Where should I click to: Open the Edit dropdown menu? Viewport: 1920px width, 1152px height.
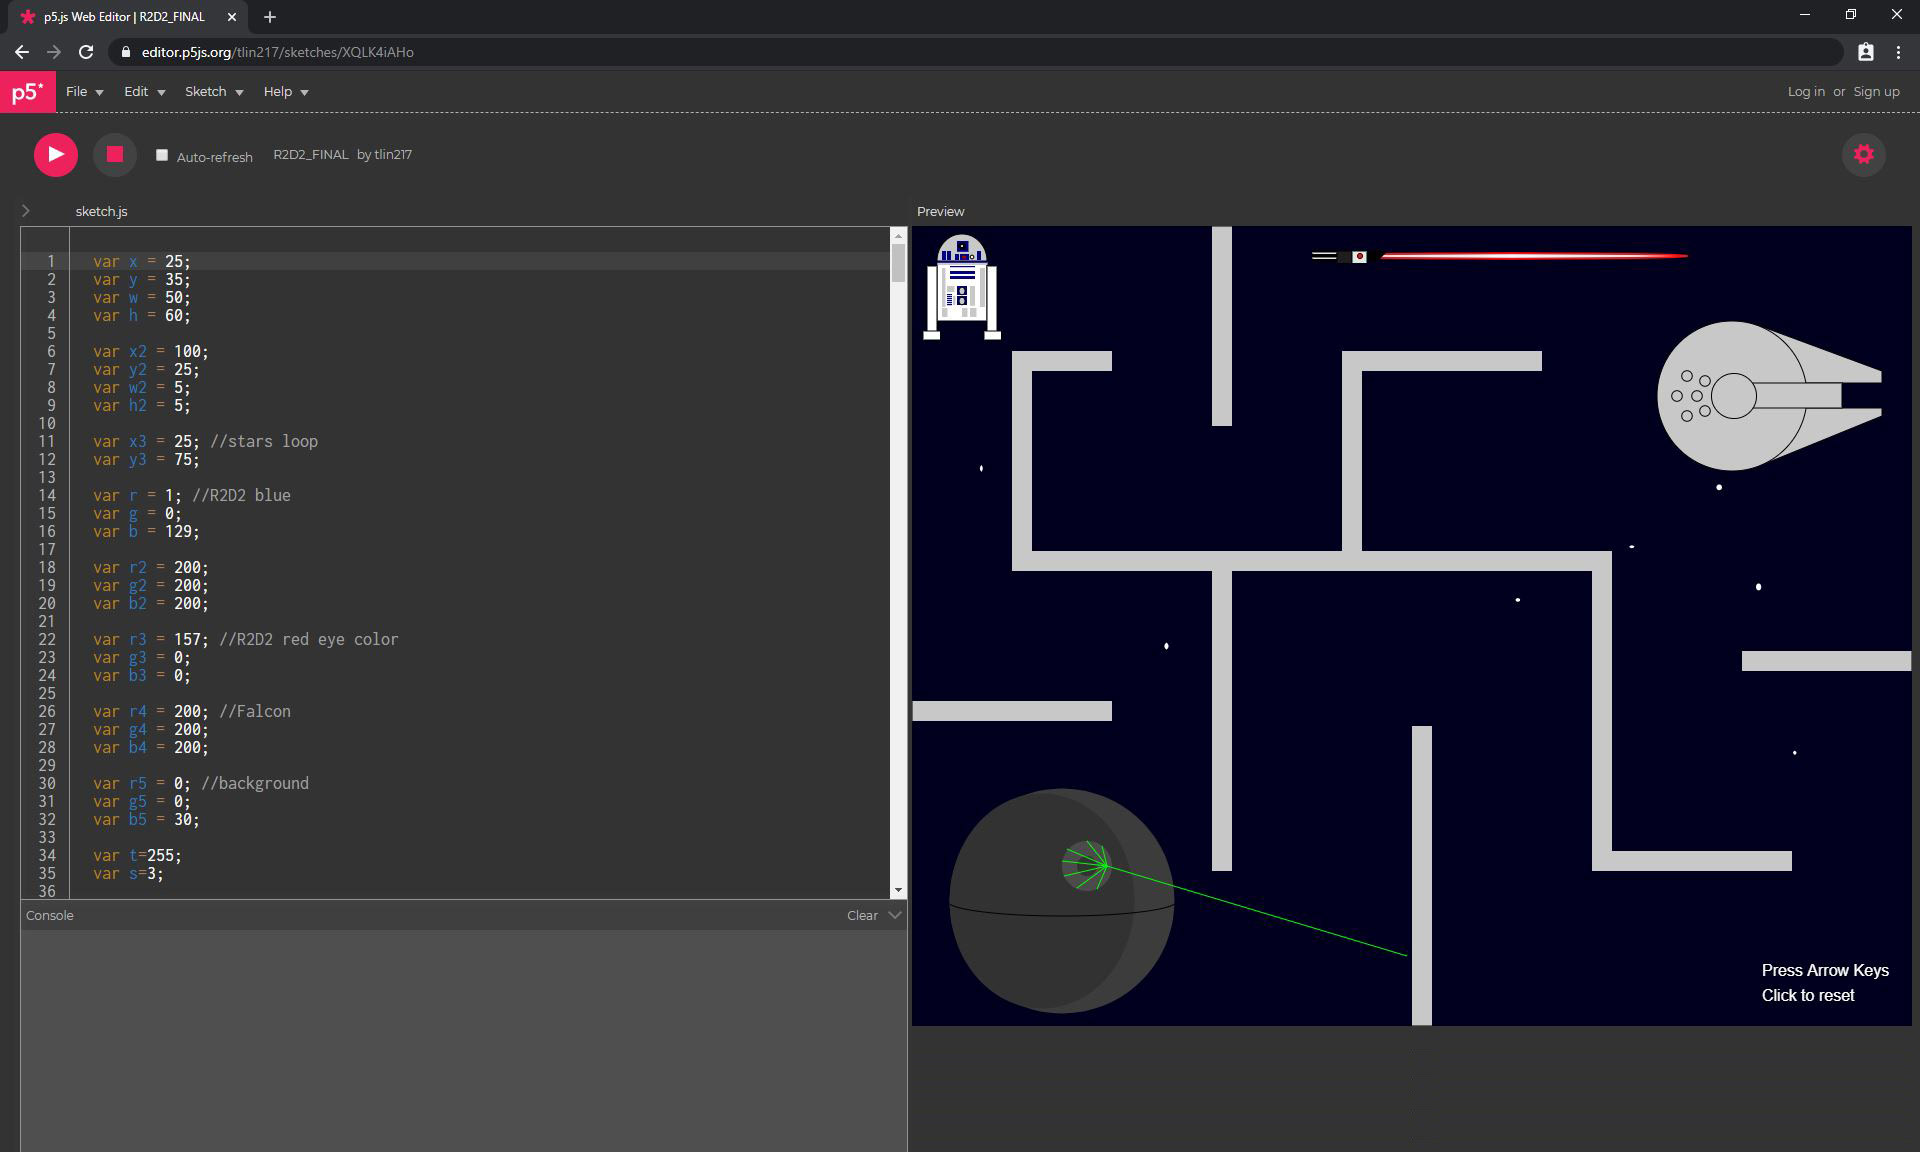[x=144, y=92]
